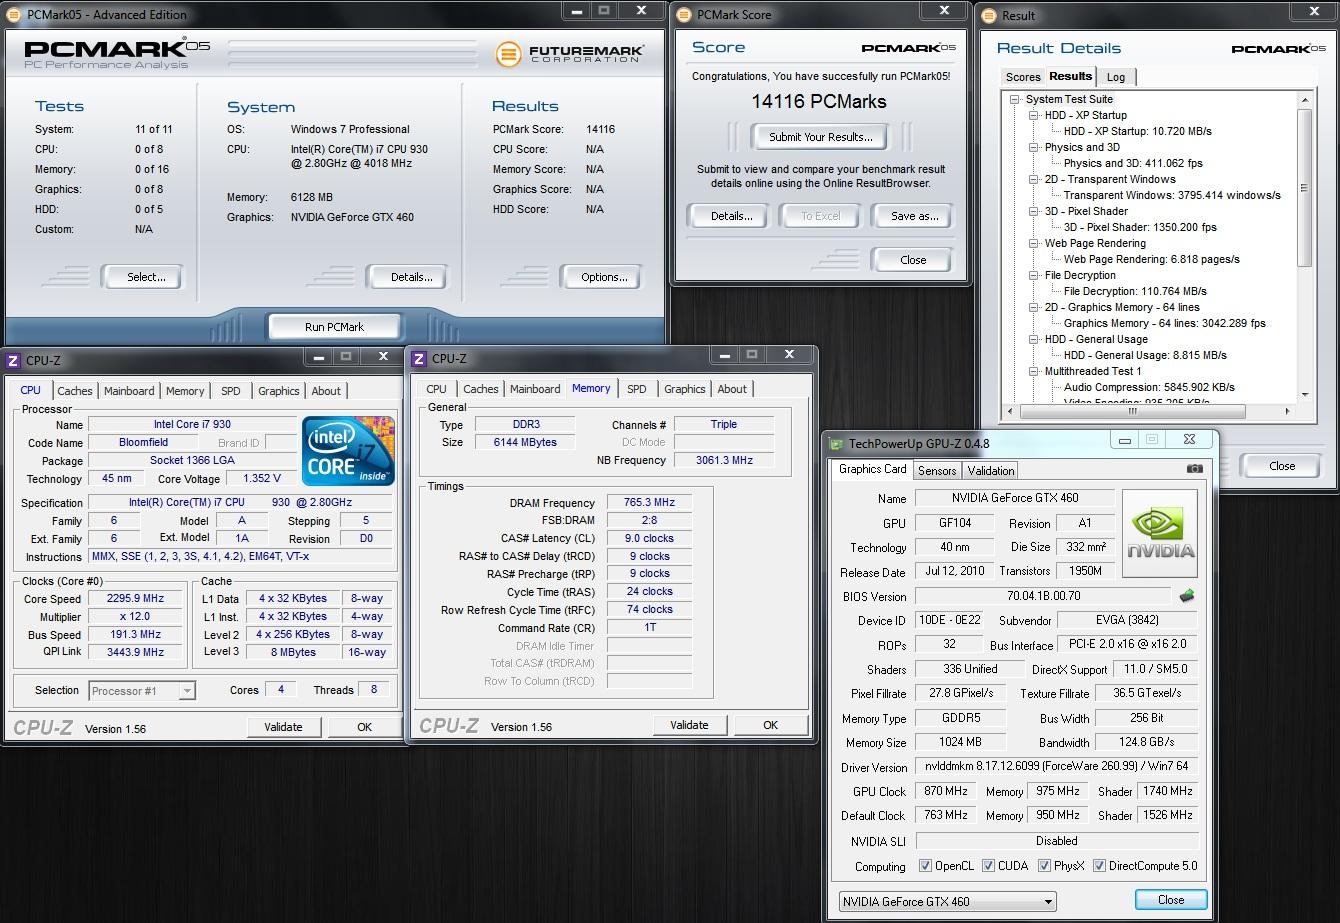This screenshot has width=1340, height=923.
Task: Click Close in the PCMark Score window
Action: point(913,260)
